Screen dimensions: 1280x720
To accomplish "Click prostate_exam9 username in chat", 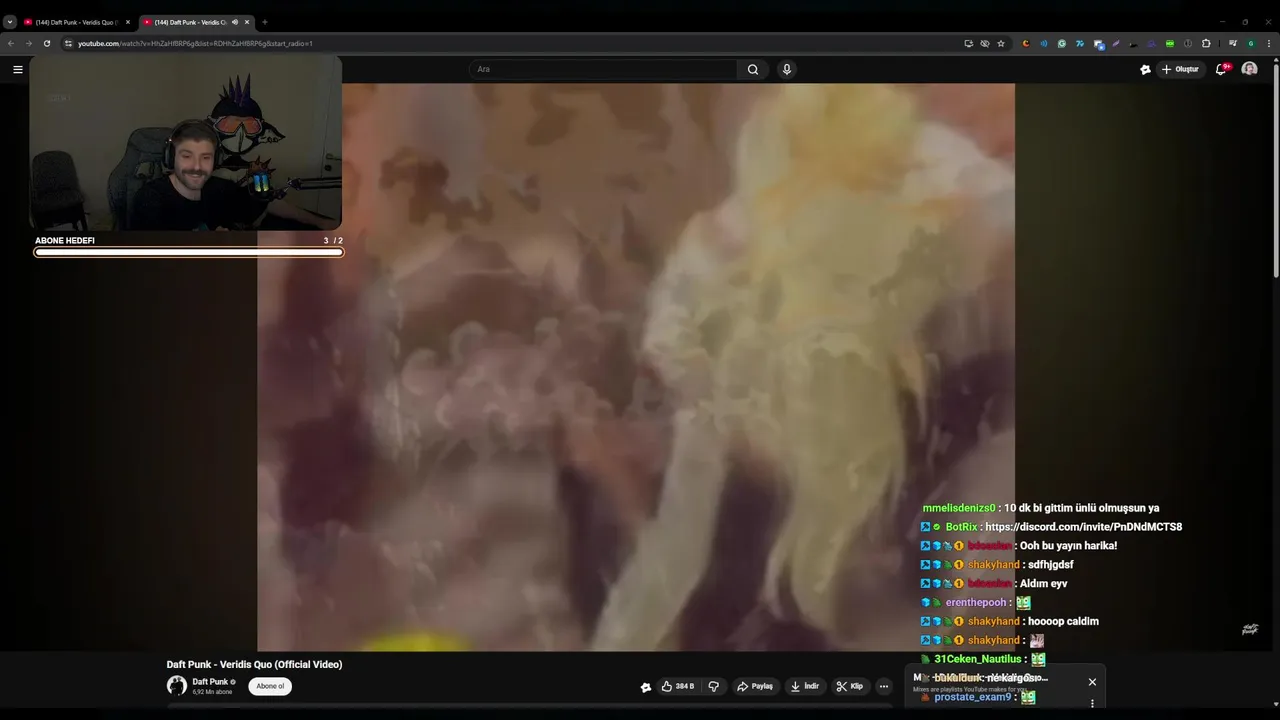I will point(973,697).
